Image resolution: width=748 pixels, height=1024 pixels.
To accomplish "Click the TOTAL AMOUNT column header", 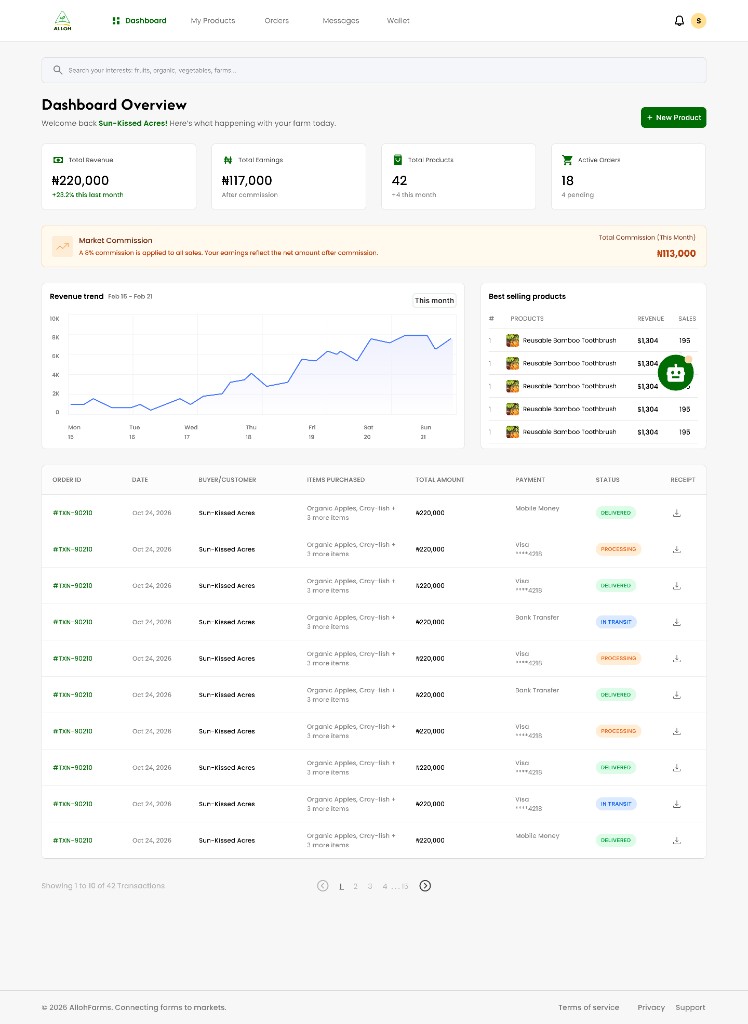I will click(x=440, y=480).
